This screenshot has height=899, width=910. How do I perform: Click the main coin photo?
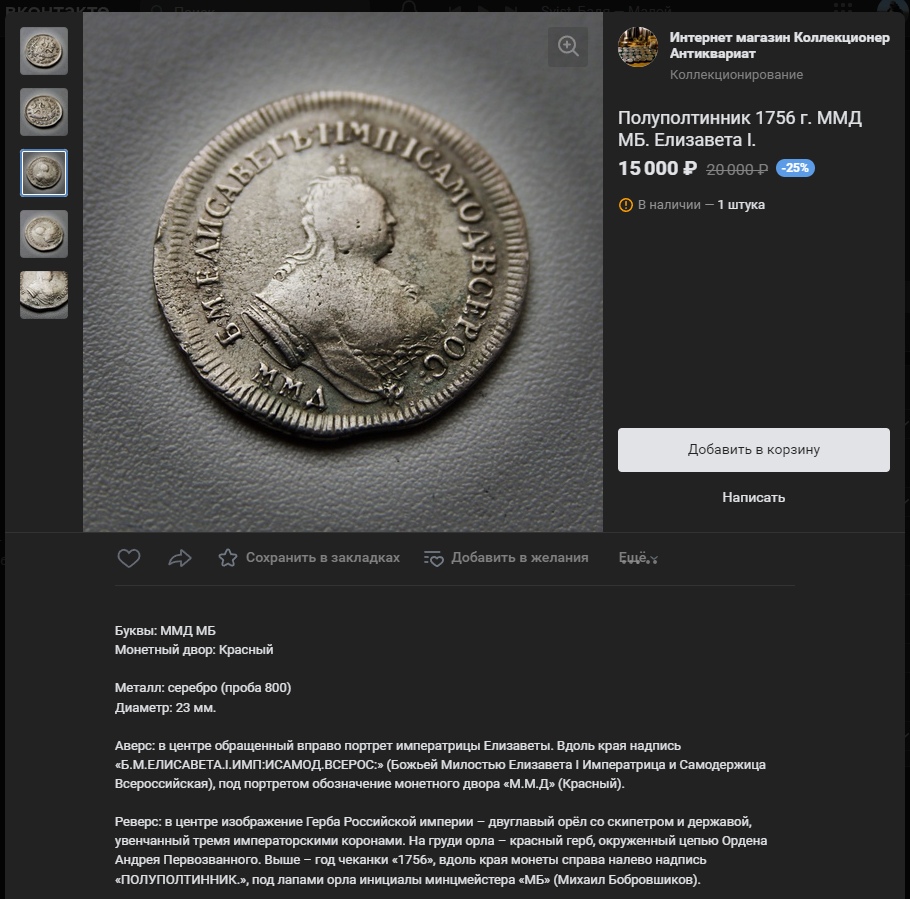click(343, 272)
